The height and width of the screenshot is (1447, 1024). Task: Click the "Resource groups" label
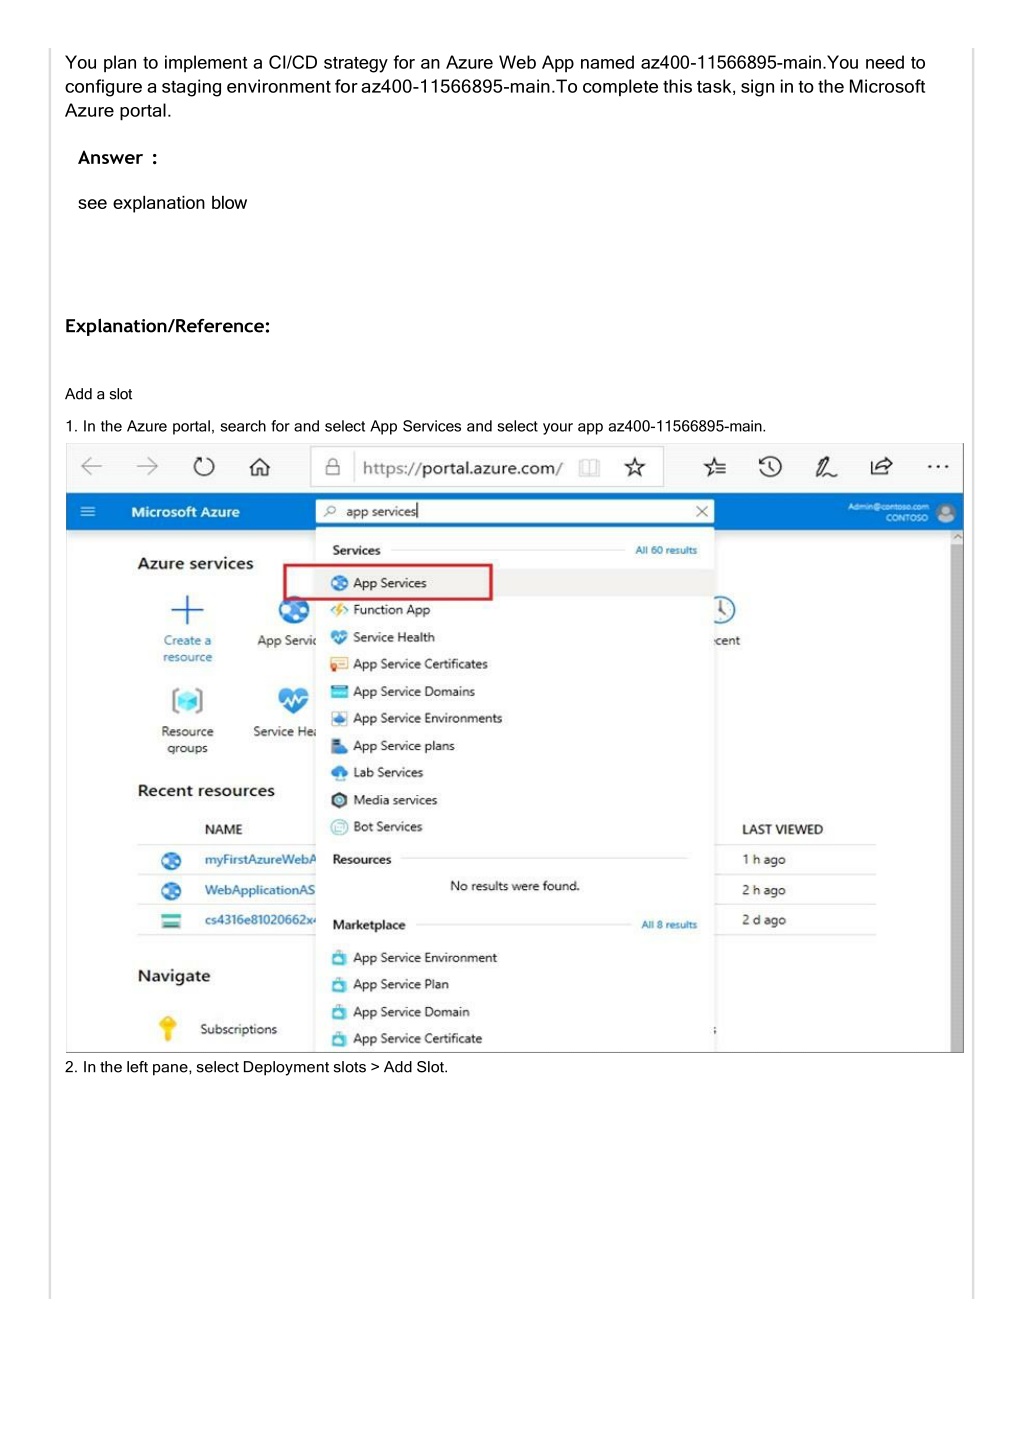[x=187, y=740]
